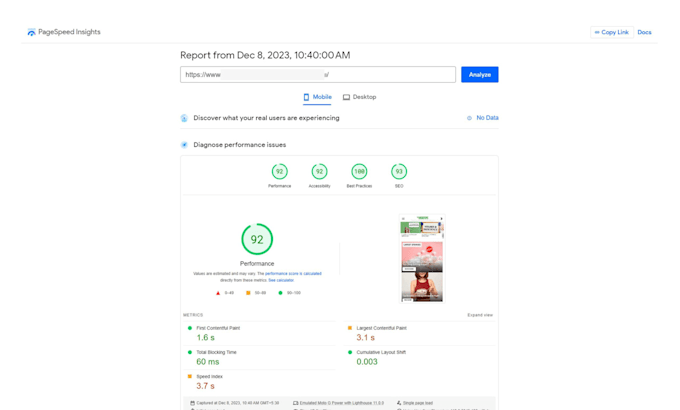
Task: Click the icon beside Single page load
Action: (399, 403)
